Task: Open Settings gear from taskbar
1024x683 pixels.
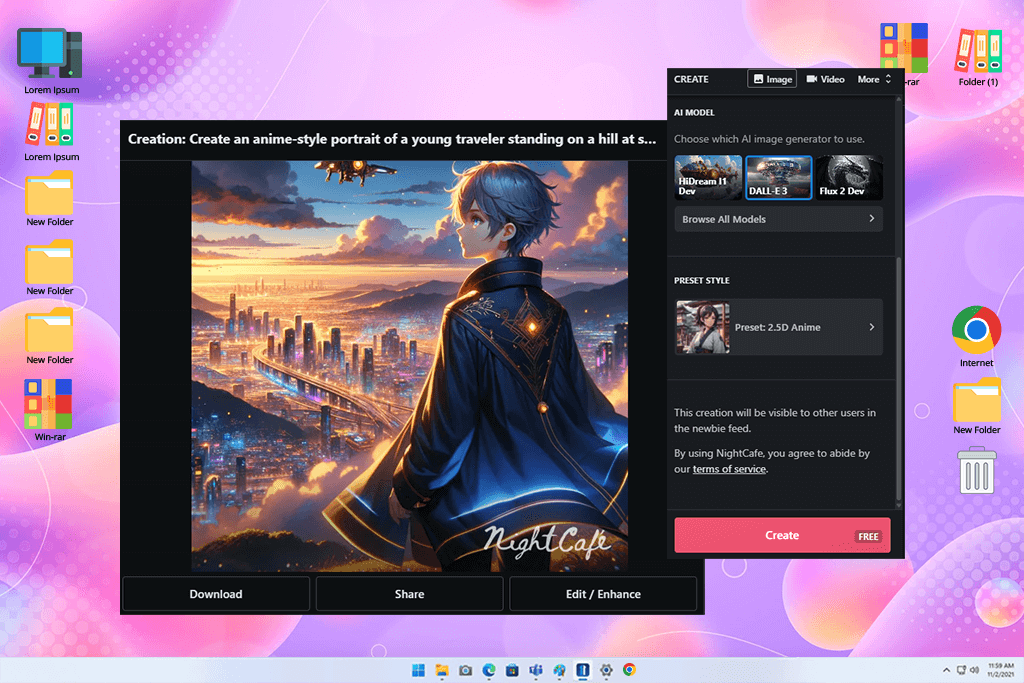Action: (606, 670)
